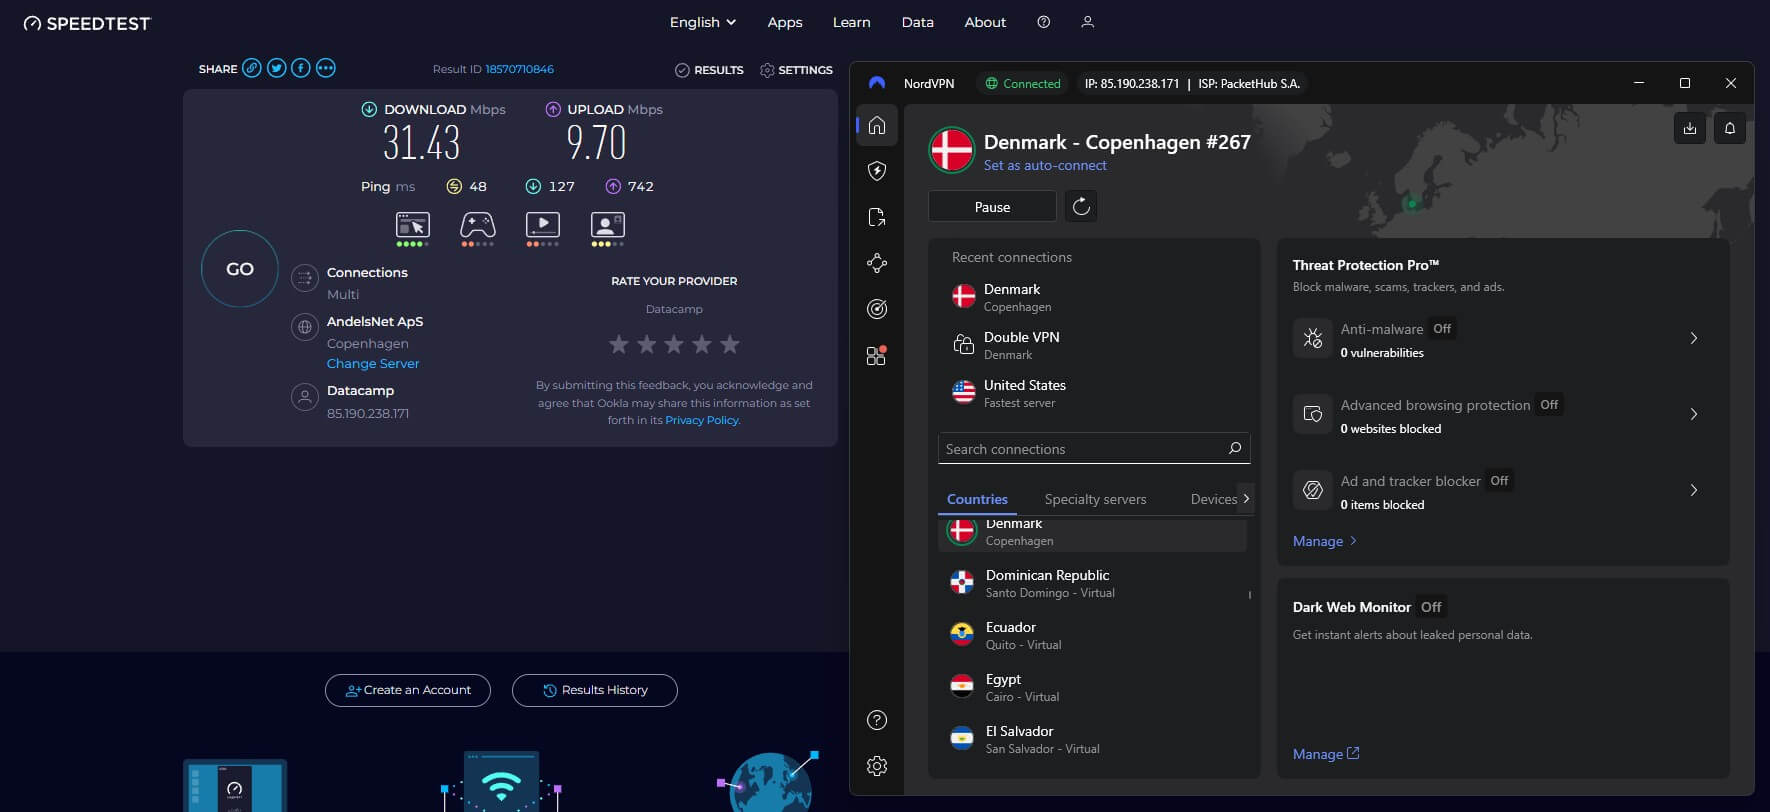Click the Speedtest logo
This screenshot has width=1770, height=812.
click(x=87, y=23)
